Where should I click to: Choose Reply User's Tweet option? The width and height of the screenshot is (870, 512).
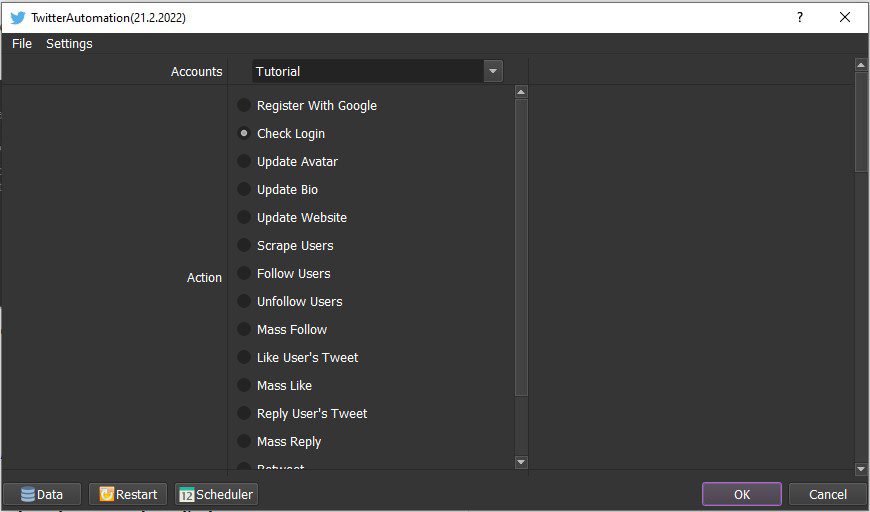click(x=302, y=413)
